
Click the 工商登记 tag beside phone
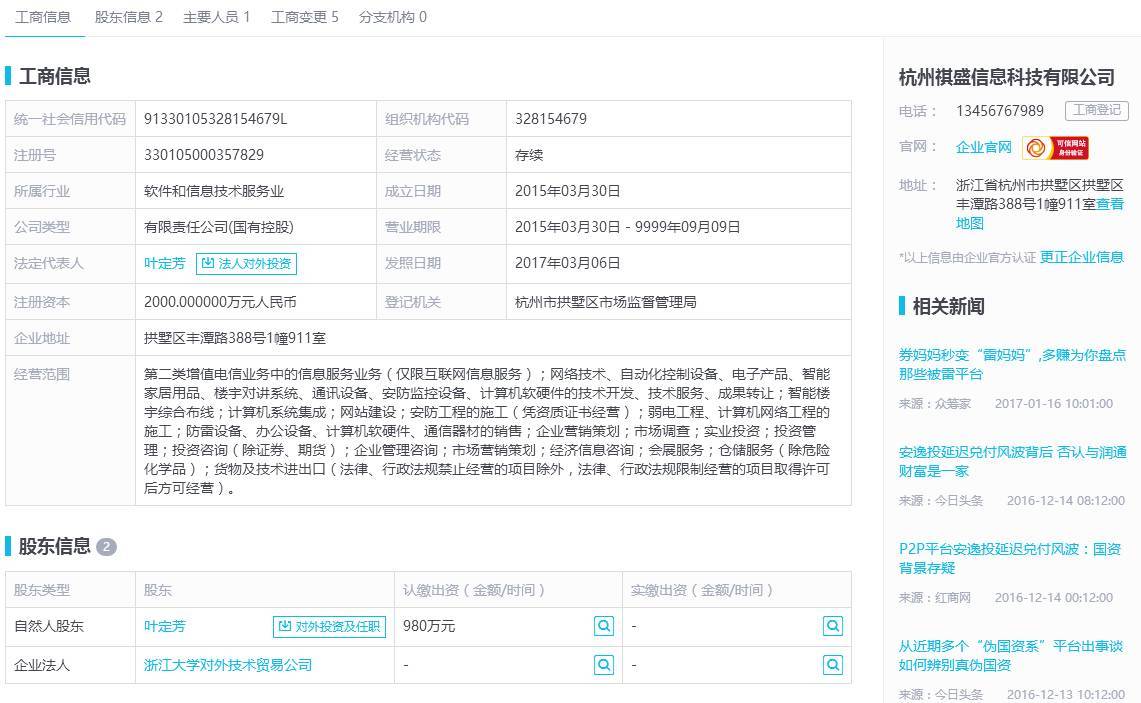1096,111
